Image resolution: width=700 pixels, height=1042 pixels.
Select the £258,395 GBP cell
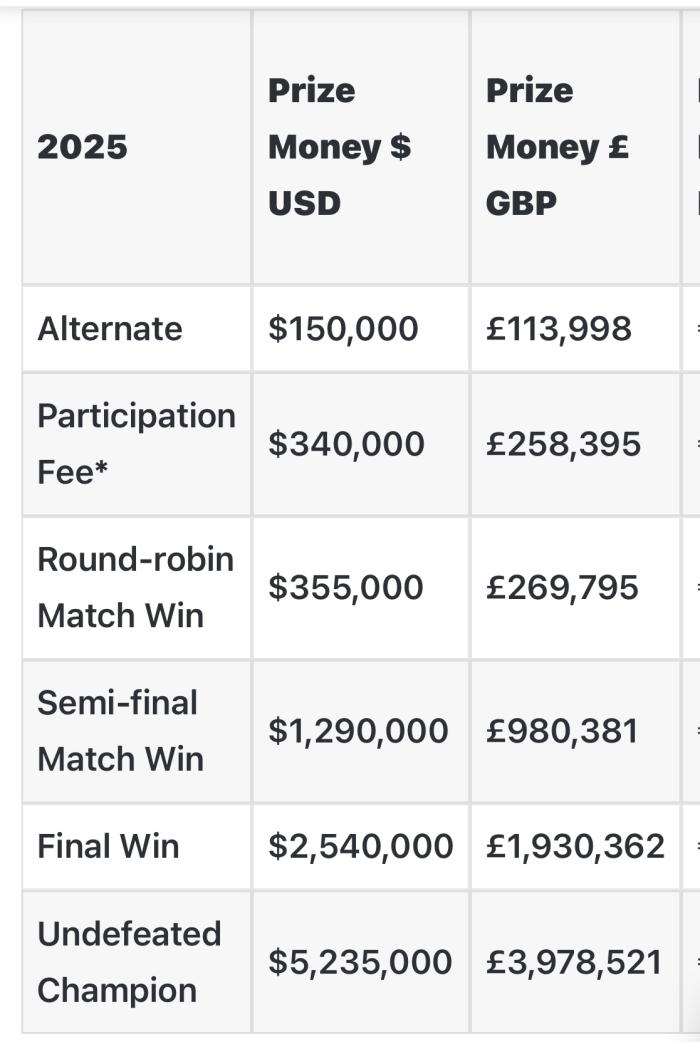pyautogui.click(x=564, y=444)
